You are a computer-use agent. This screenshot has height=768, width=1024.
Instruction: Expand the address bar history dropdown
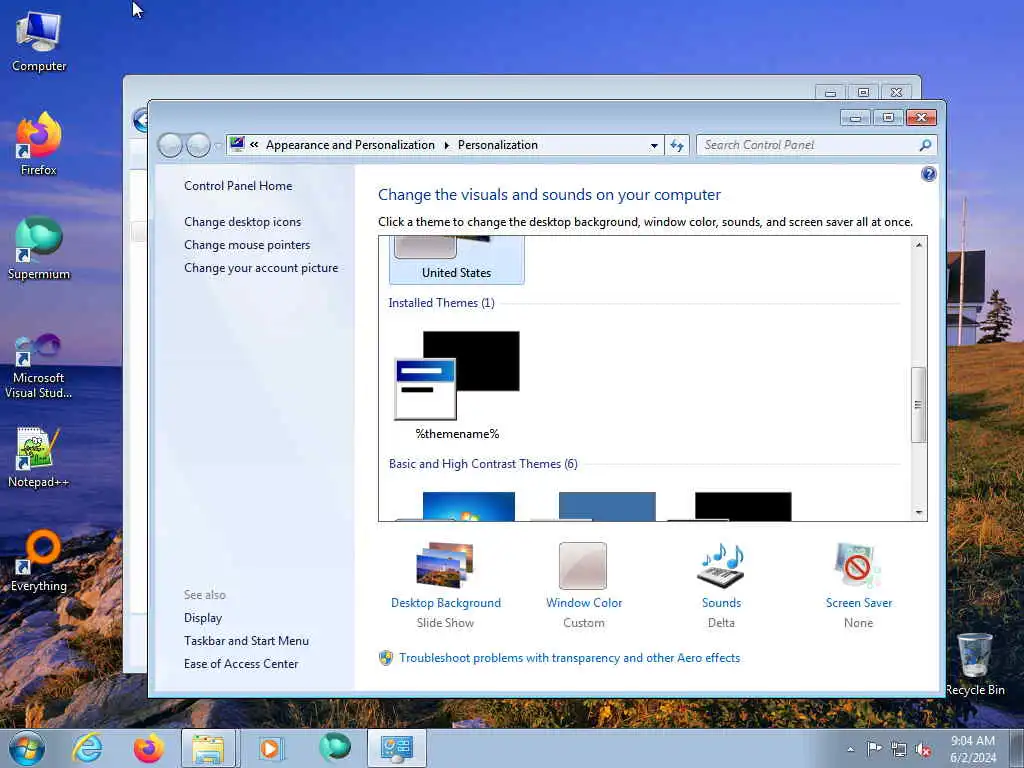(x=654, y=146)
